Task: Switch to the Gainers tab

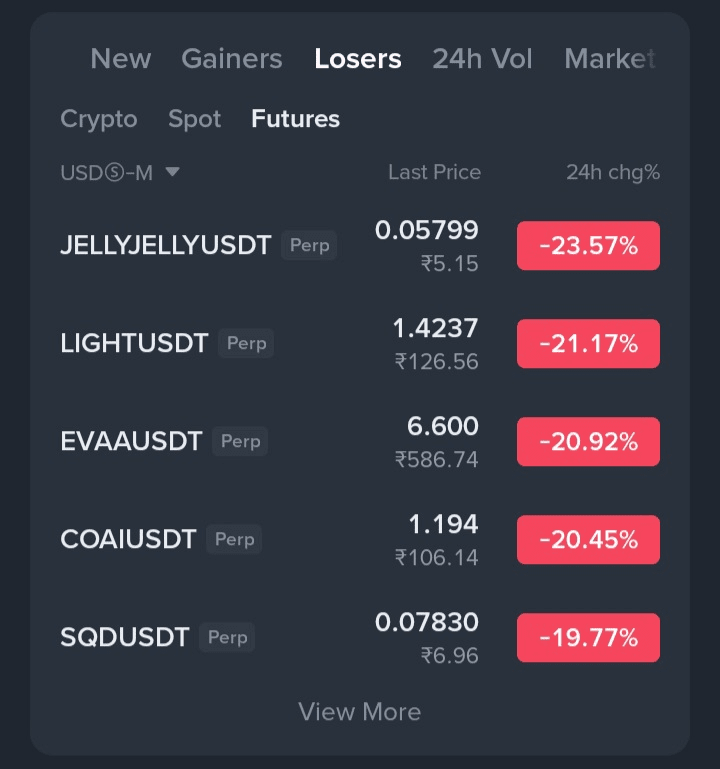Action: [232, 58]
